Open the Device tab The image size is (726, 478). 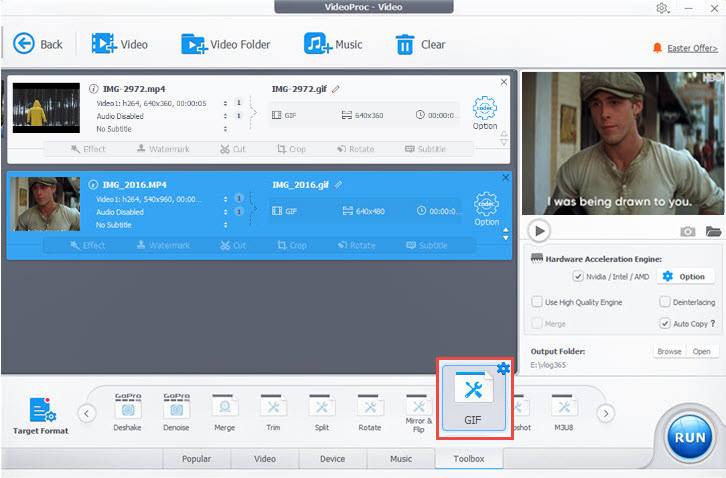332,459
